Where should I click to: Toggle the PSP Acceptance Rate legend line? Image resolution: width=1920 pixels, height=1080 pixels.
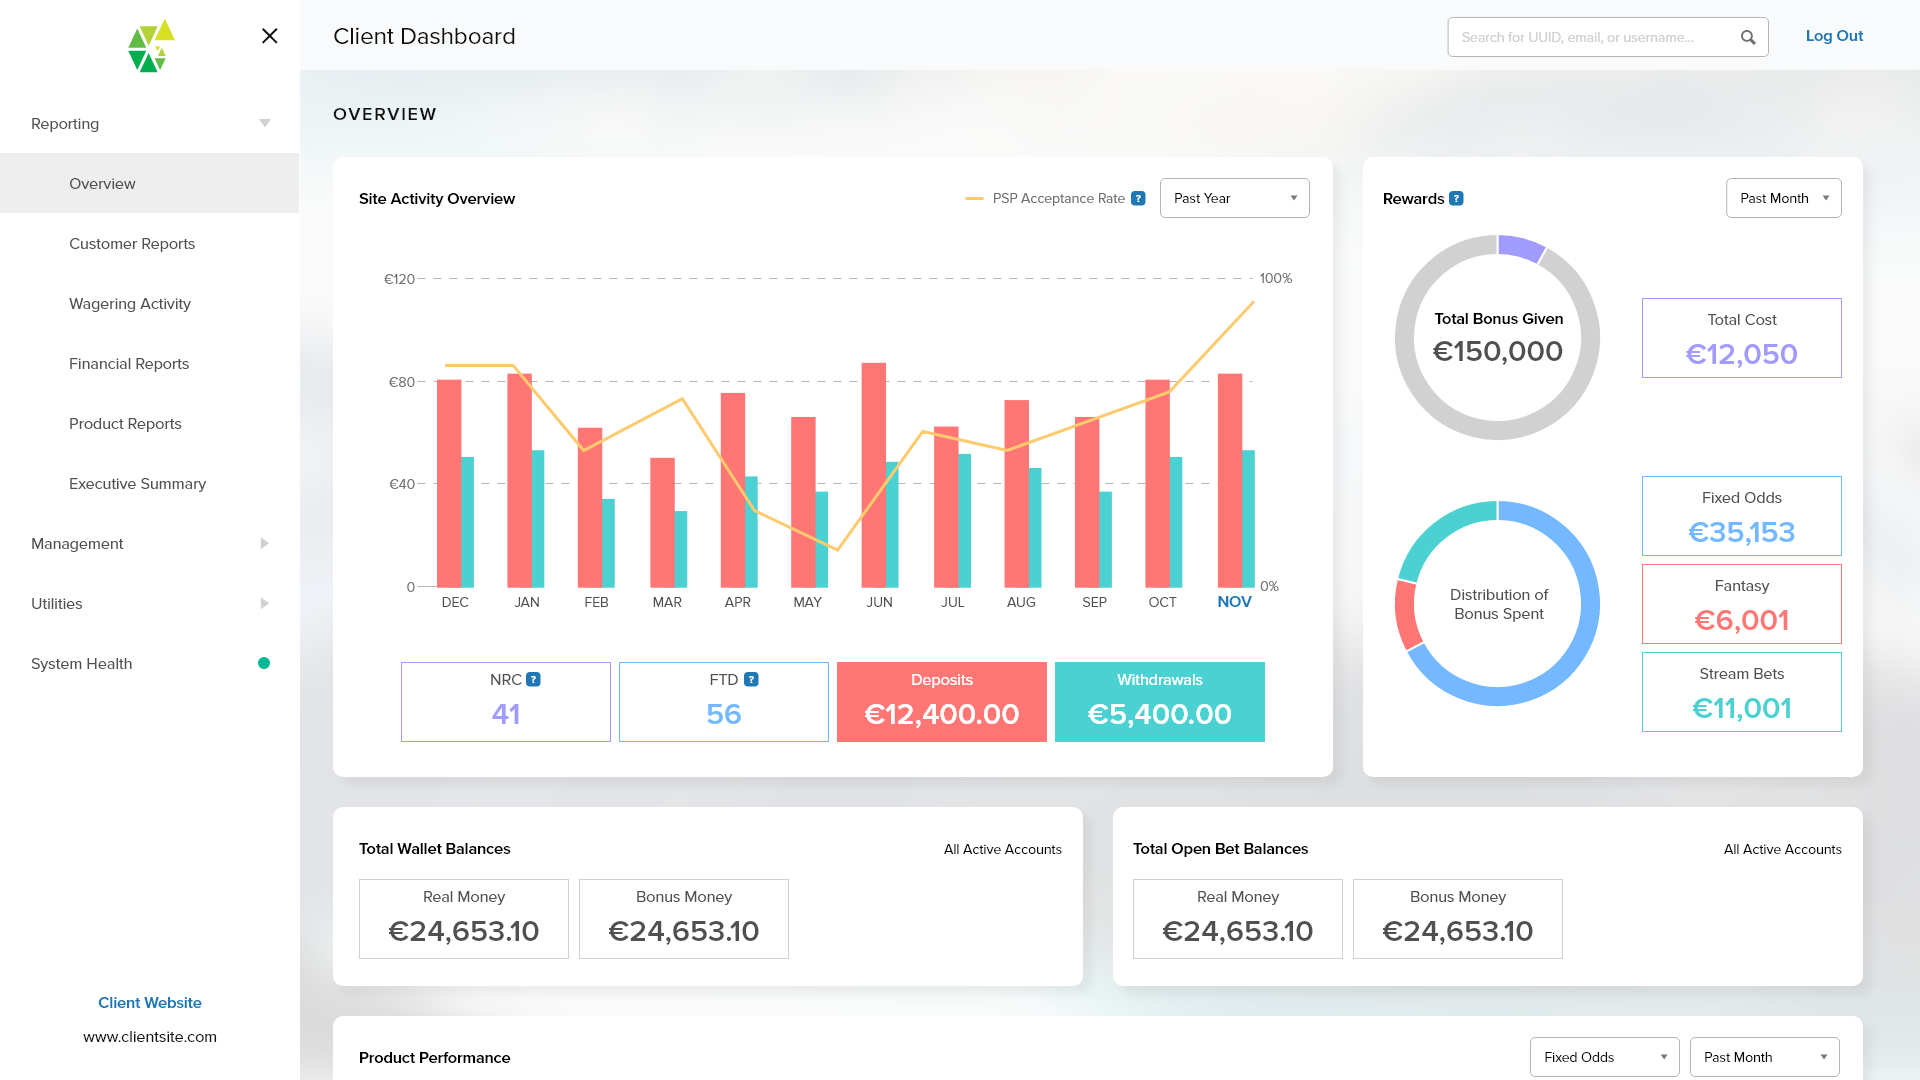point(976,198)
